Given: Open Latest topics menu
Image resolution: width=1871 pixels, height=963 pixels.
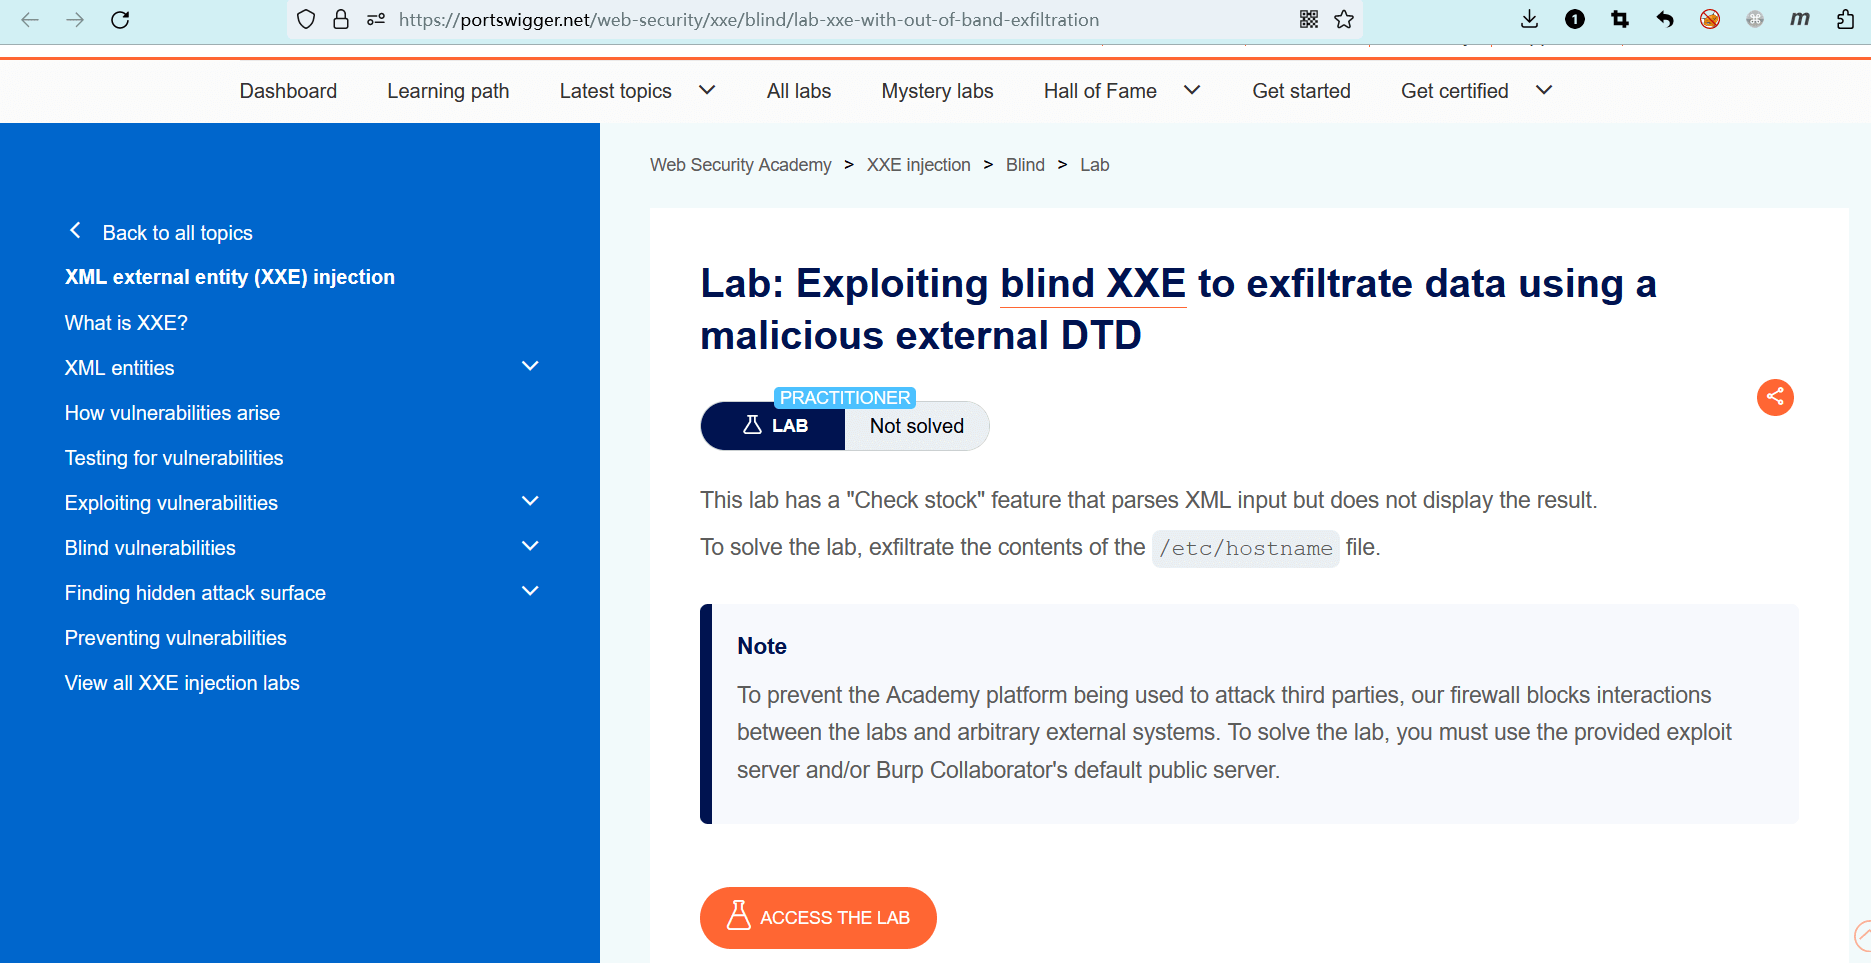Looking at the screenshot, I should [x=615, y=91].
